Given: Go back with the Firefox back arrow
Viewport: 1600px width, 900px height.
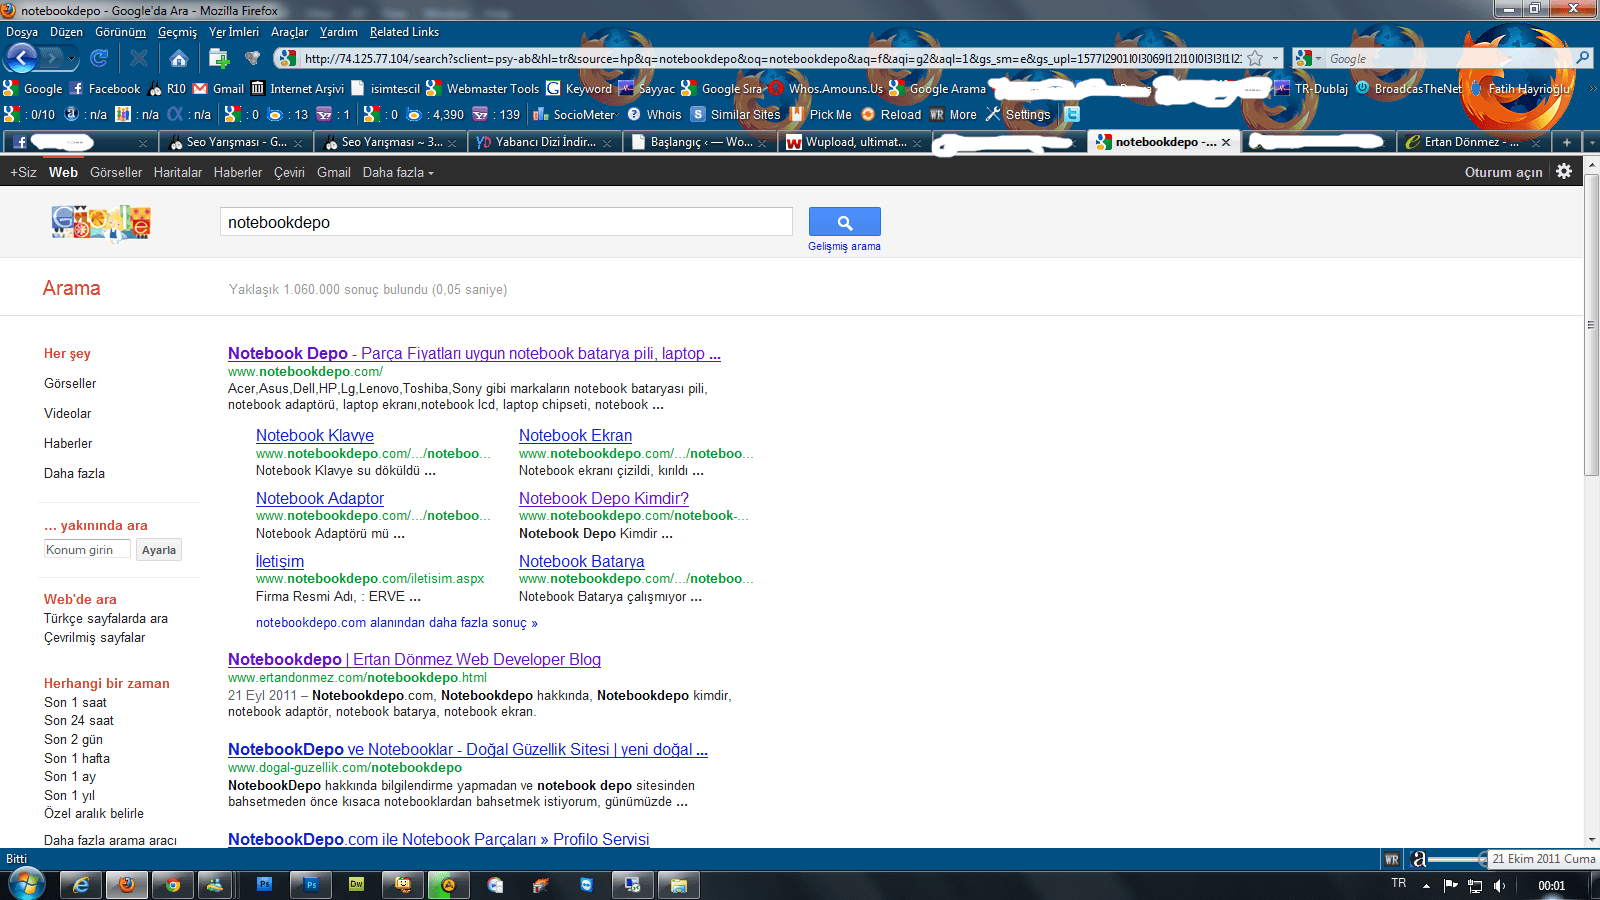Looking at the screenshot, I should pyautogui.click(x=21, y=58).
